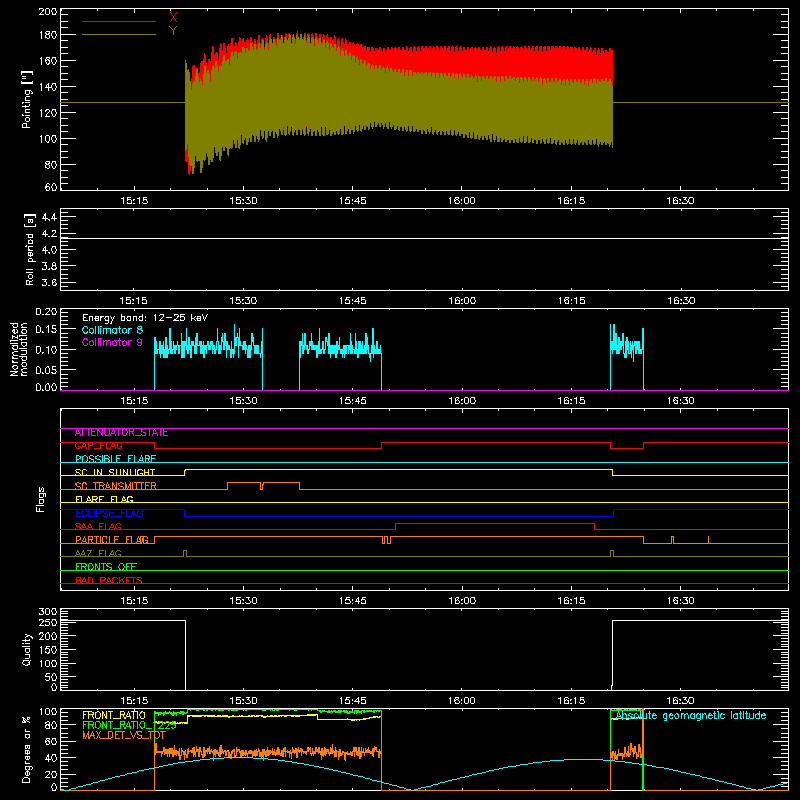Click the 300 tick on Quality axis
800x800 pixels.
48,612
